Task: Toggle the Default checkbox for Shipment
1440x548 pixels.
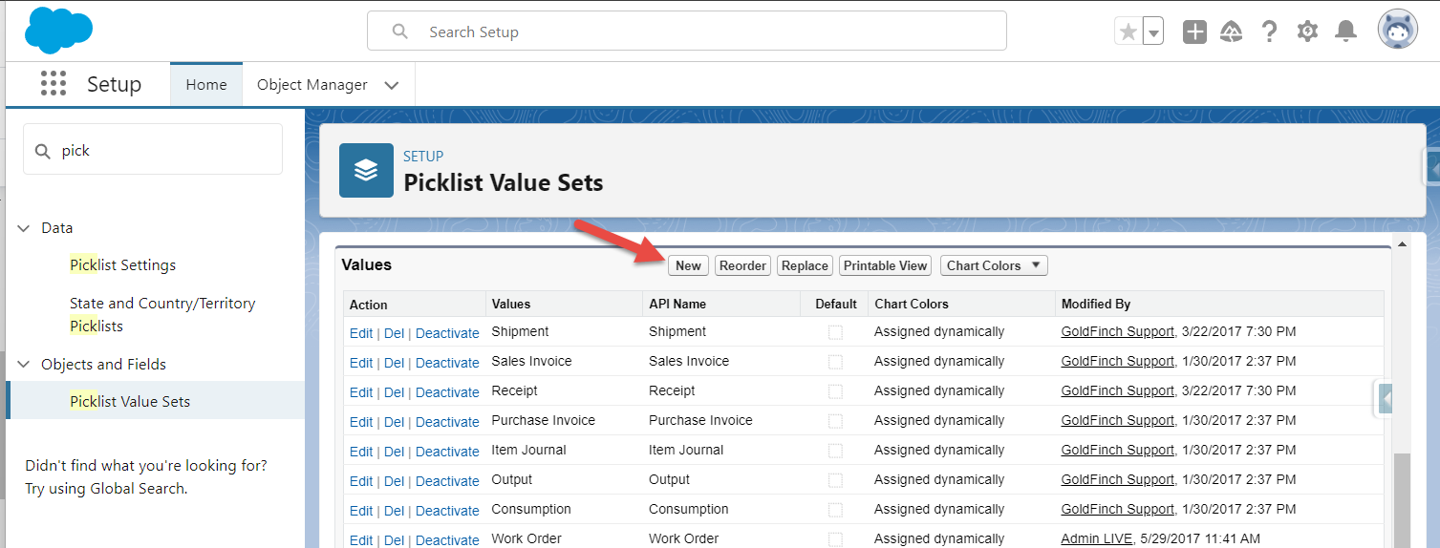Action: [x=835, y=332]
